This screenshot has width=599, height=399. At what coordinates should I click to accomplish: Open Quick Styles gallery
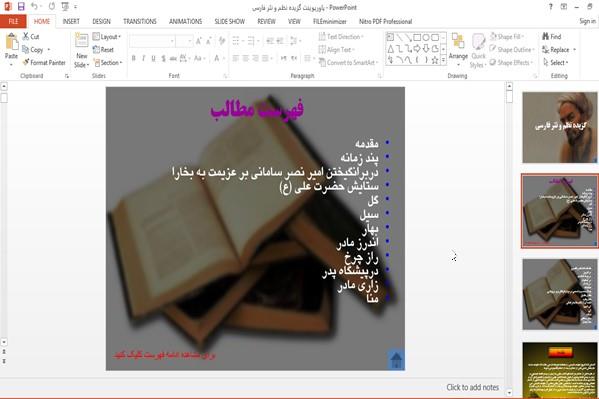click(x=478, y=50)
